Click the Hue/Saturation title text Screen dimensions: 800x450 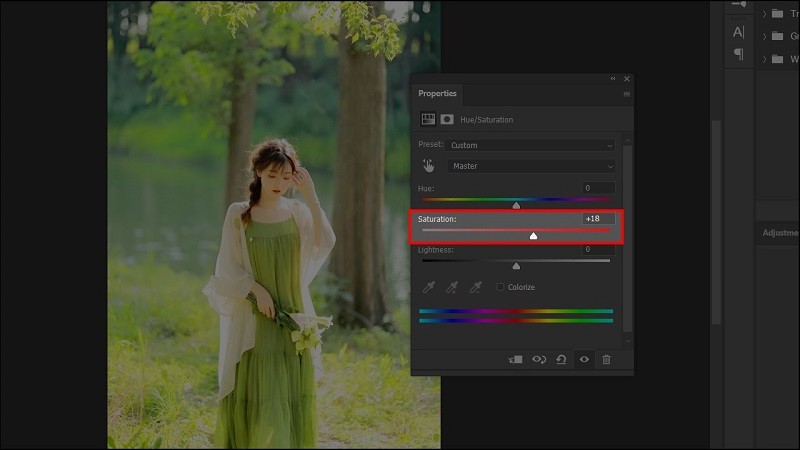(487, 119)
